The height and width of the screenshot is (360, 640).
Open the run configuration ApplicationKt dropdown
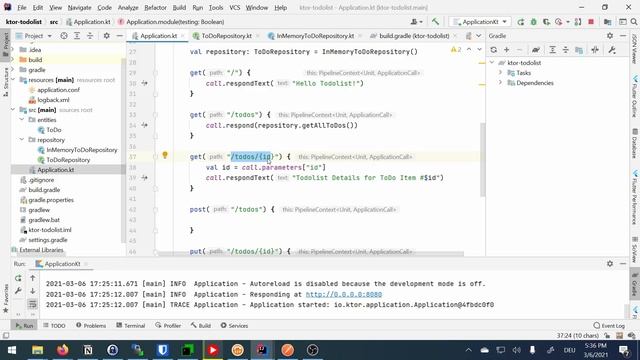(480, 22)
